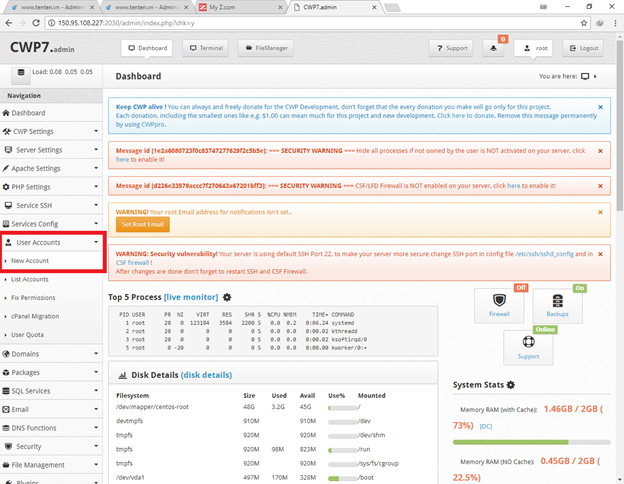Close the root Email warning
This screenshot has width=624, height=484.
coord(601,212)
